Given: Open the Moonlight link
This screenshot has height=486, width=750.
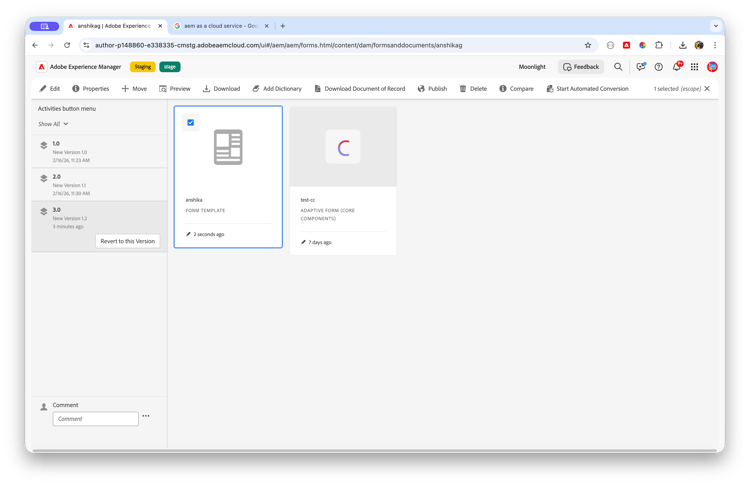Looking at the screenshot, I should coord(532,67).
